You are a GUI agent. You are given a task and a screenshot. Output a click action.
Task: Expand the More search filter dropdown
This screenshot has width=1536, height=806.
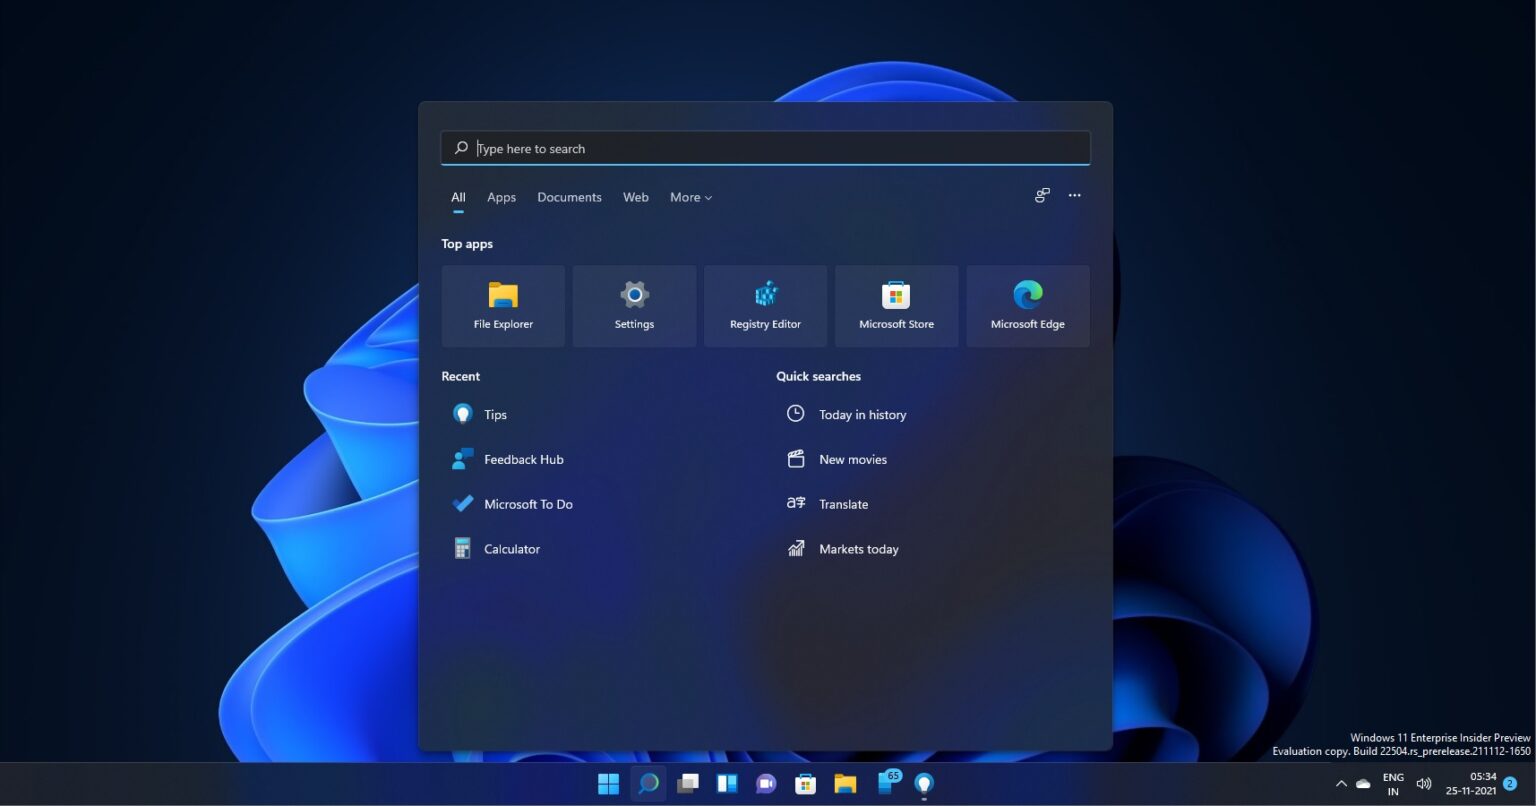click(x=690, y=197)
